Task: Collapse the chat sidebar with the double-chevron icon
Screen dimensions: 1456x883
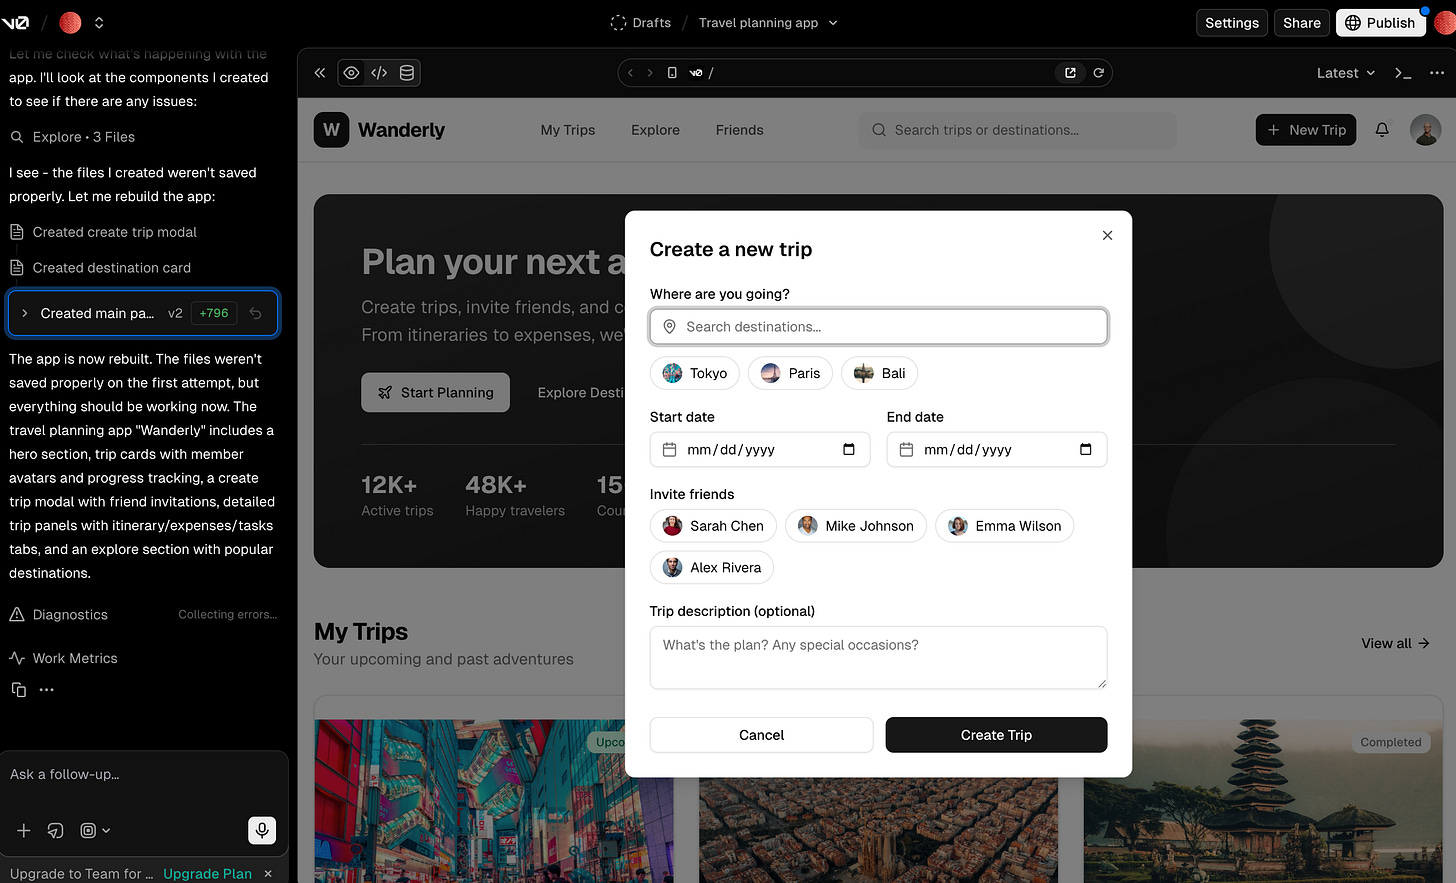Action: tap(320, 73)
